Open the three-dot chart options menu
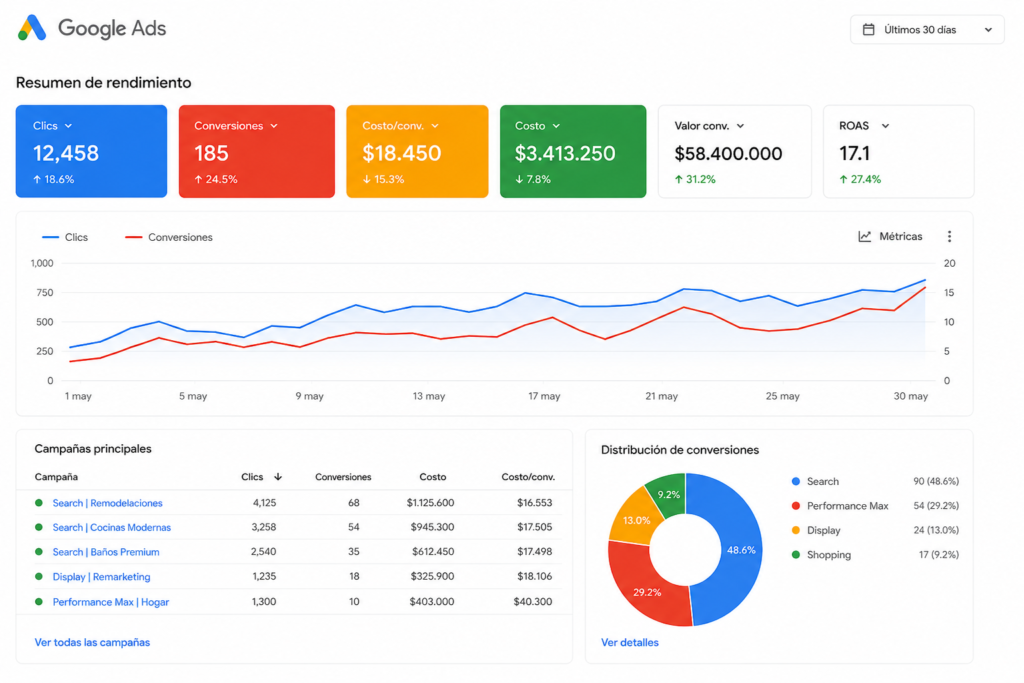The height and width of the screenshot is (683, 1024). tap(949, 236)
